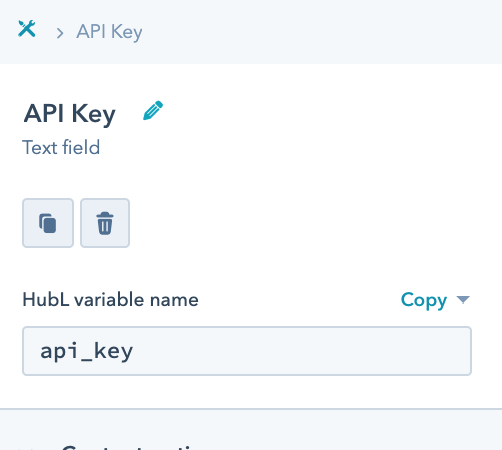Select the API Key breadcrumb item

click(109, 32)
